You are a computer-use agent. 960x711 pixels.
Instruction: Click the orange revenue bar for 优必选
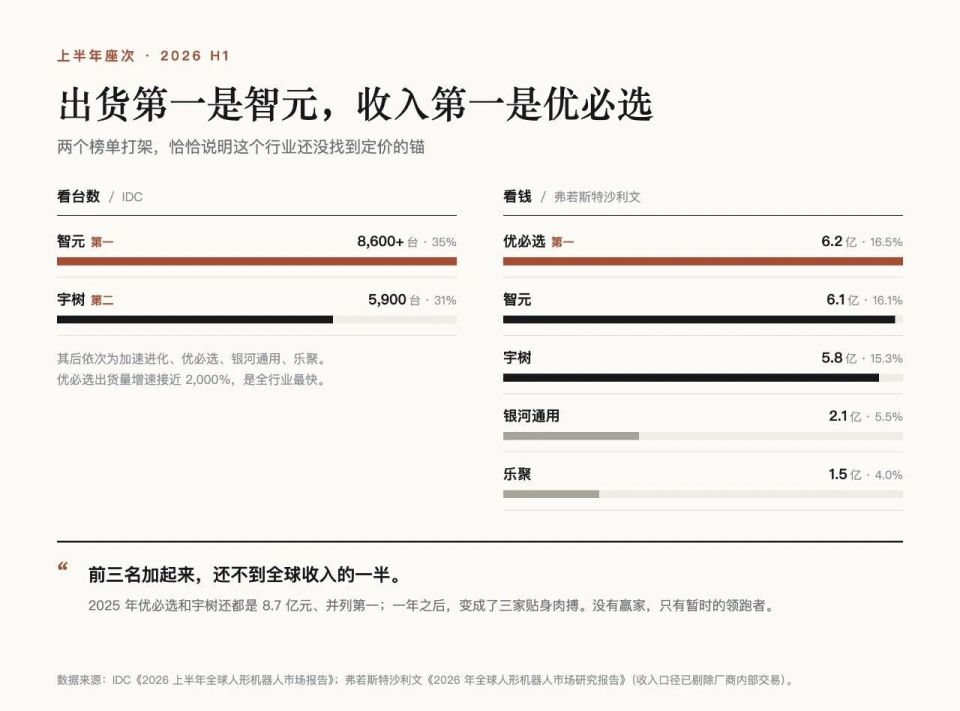click(x=703, y=261)
